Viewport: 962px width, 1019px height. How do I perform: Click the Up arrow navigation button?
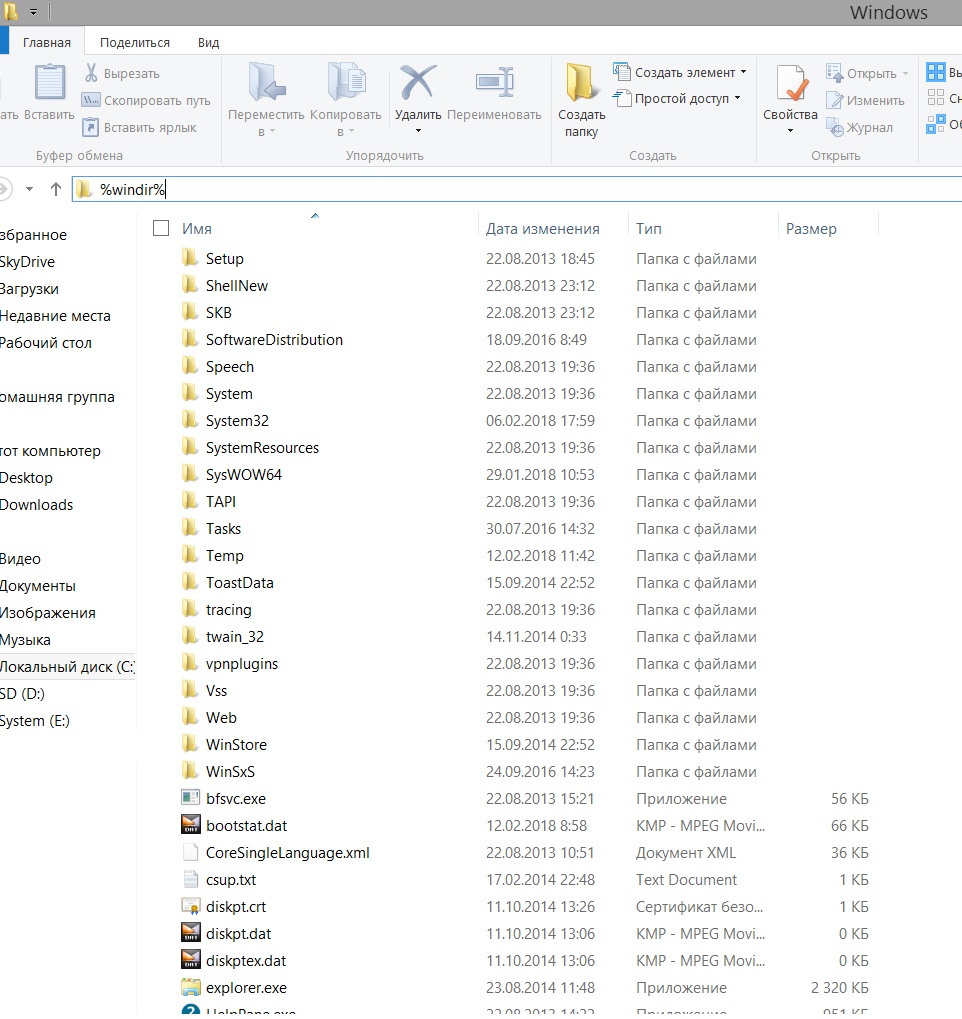(x=56, y=189)
